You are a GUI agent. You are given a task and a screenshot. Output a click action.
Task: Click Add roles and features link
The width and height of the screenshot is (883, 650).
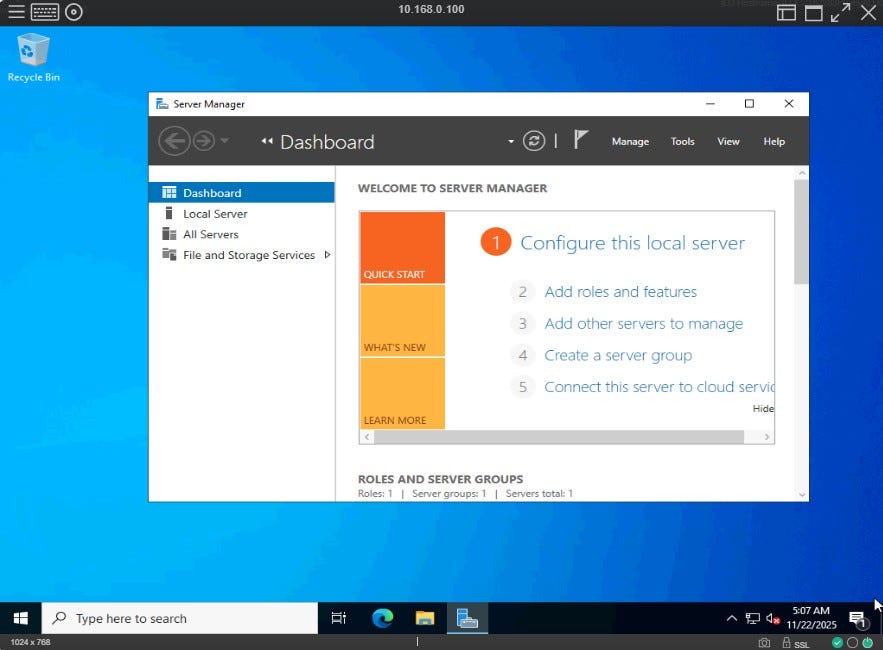pos(620,292)
